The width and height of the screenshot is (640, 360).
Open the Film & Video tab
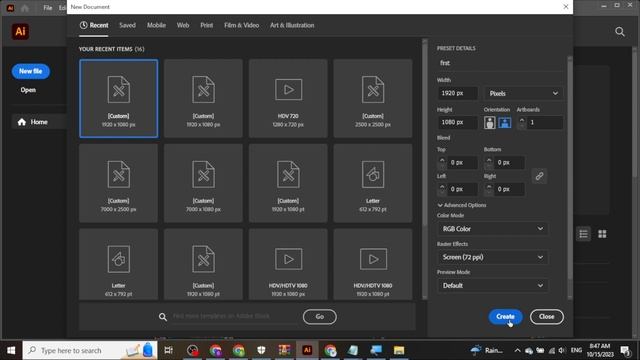click(x=241, y=25)
